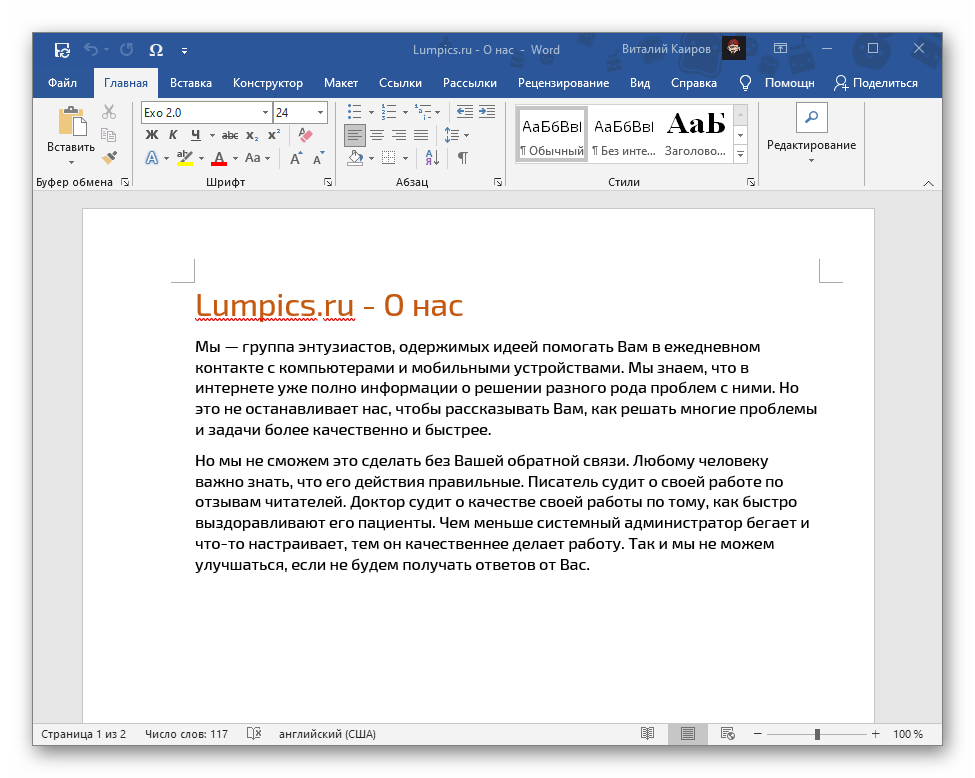Switch to the Макет tab
975x778 pixels.
point(341,83)
